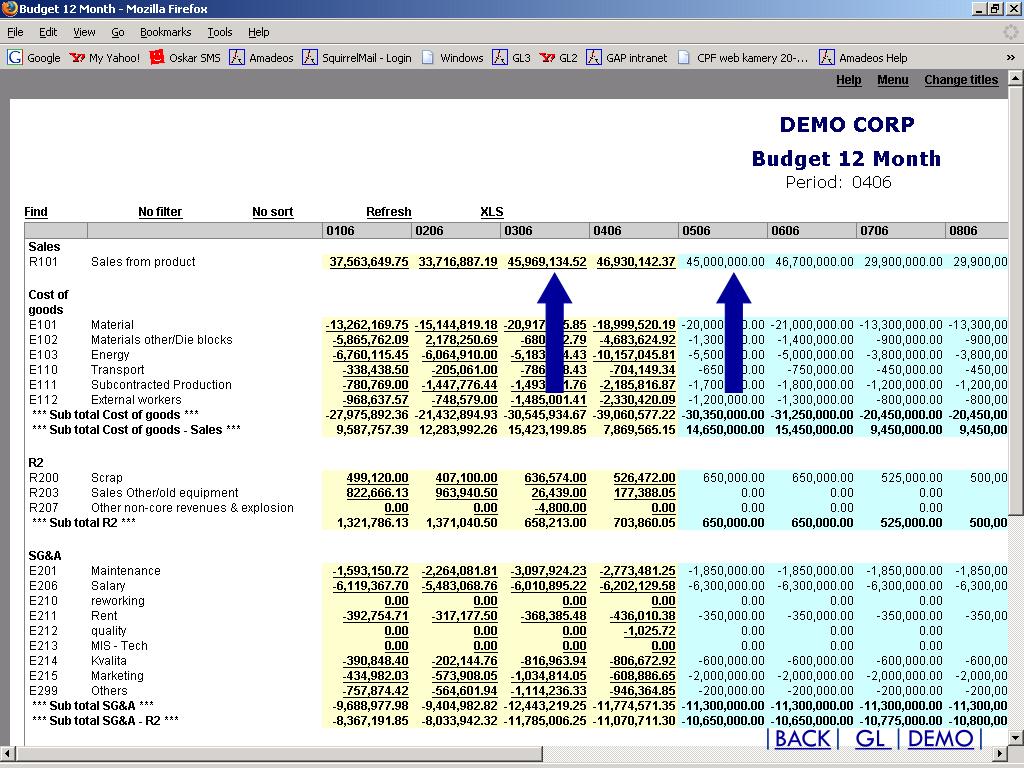Click the No sort link

(272, 212)
